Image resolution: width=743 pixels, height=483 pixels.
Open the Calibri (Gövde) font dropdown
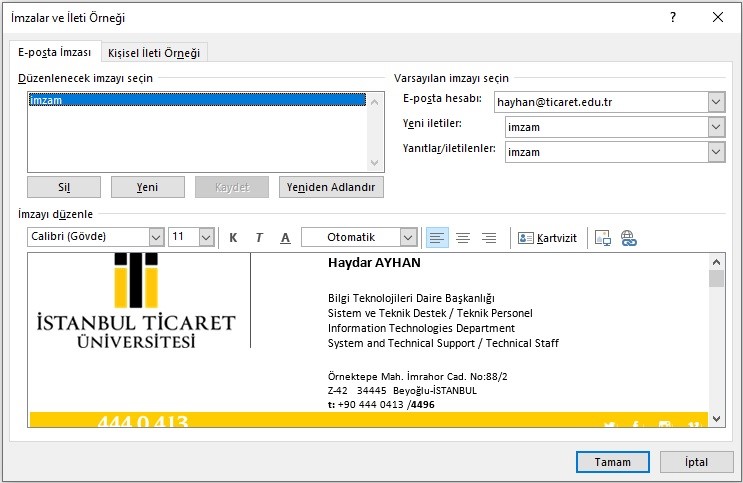156,237
